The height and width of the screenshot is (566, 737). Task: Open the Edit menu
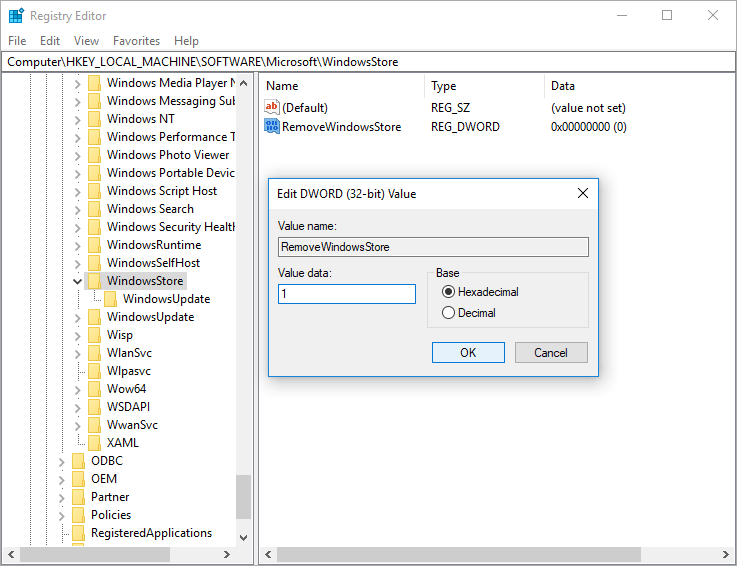click(50, 41)
